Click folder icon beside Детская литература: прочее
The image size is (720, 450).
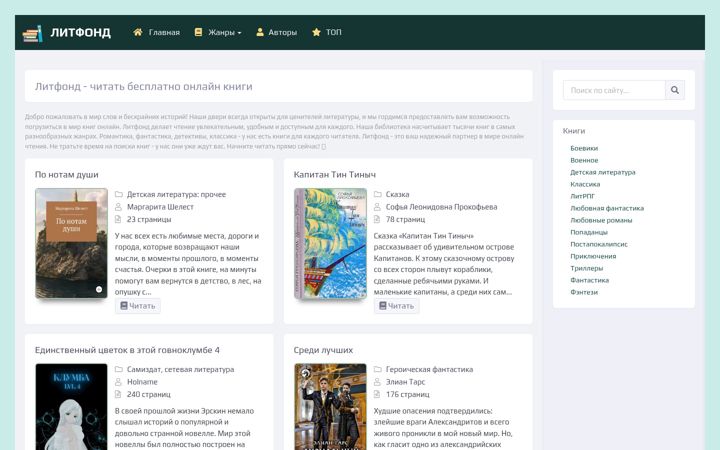[118, 194]
